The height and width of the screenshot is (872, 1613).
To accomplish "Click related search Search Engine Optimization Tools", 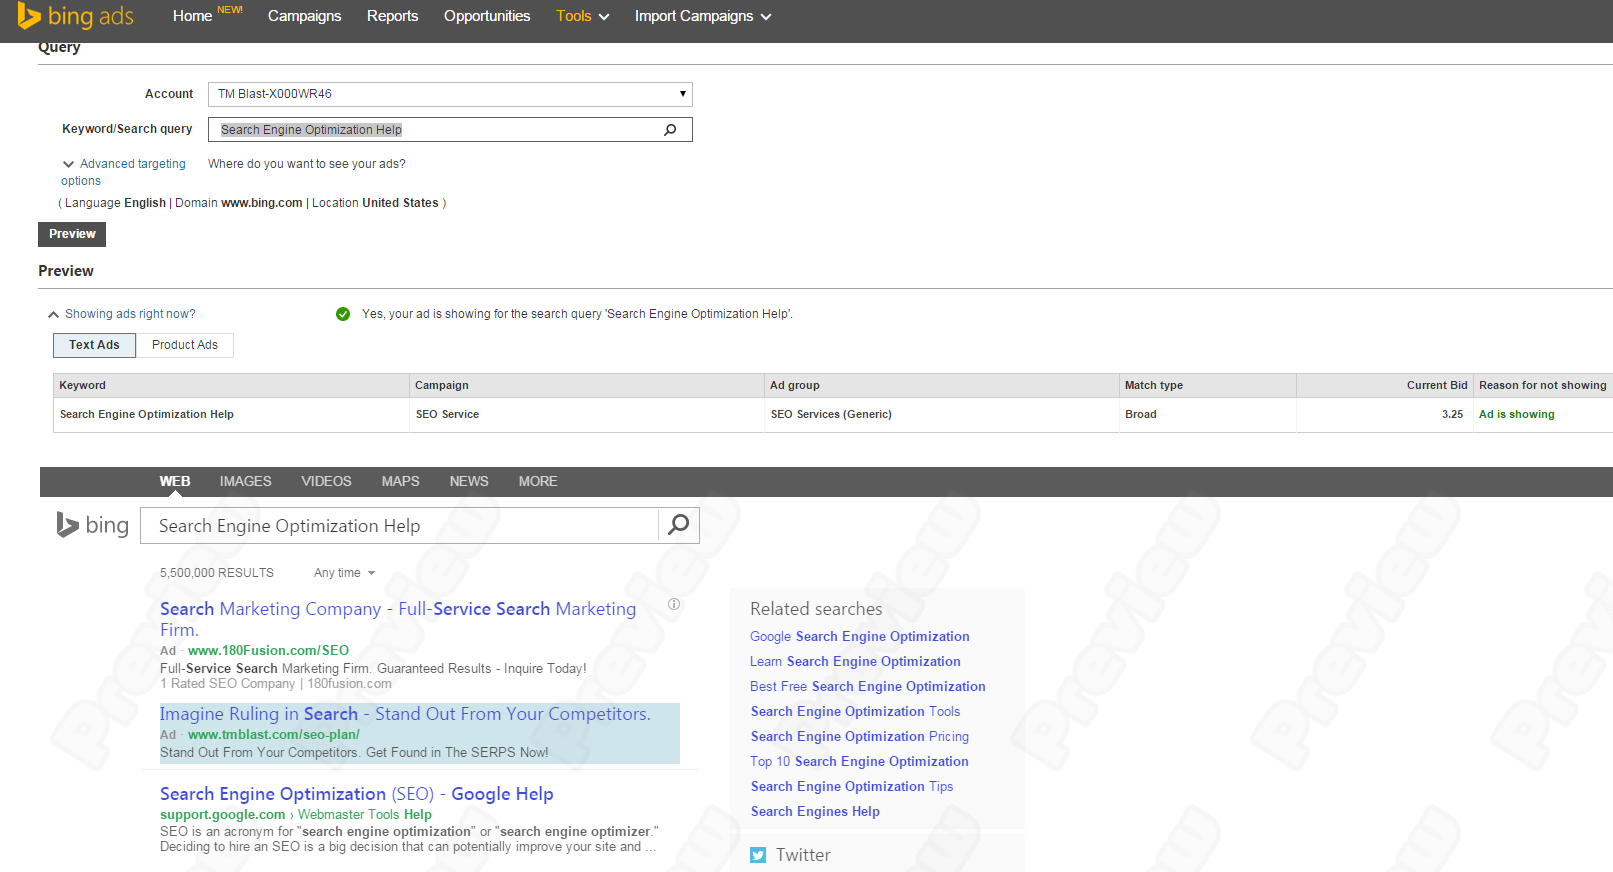I will (855, 712).
